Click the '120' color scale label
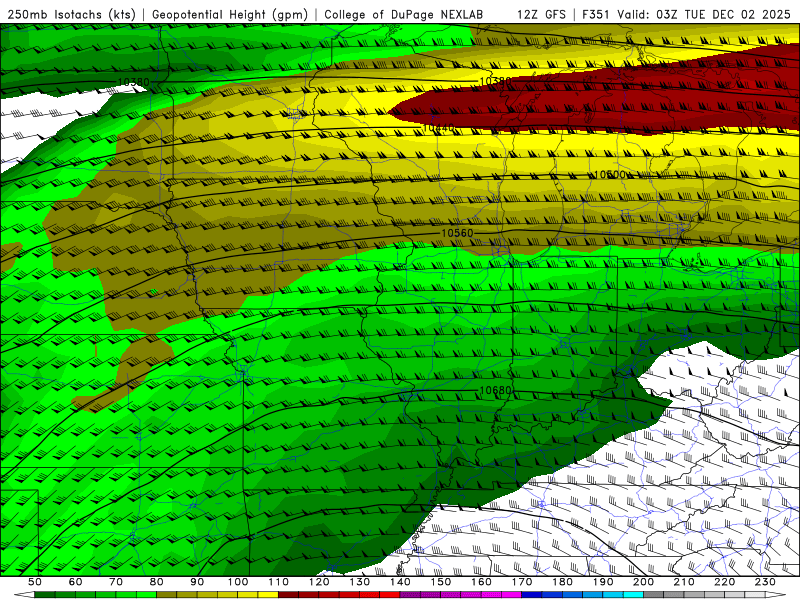This screenshot has height=600, width=800. (x=319, y=582)
